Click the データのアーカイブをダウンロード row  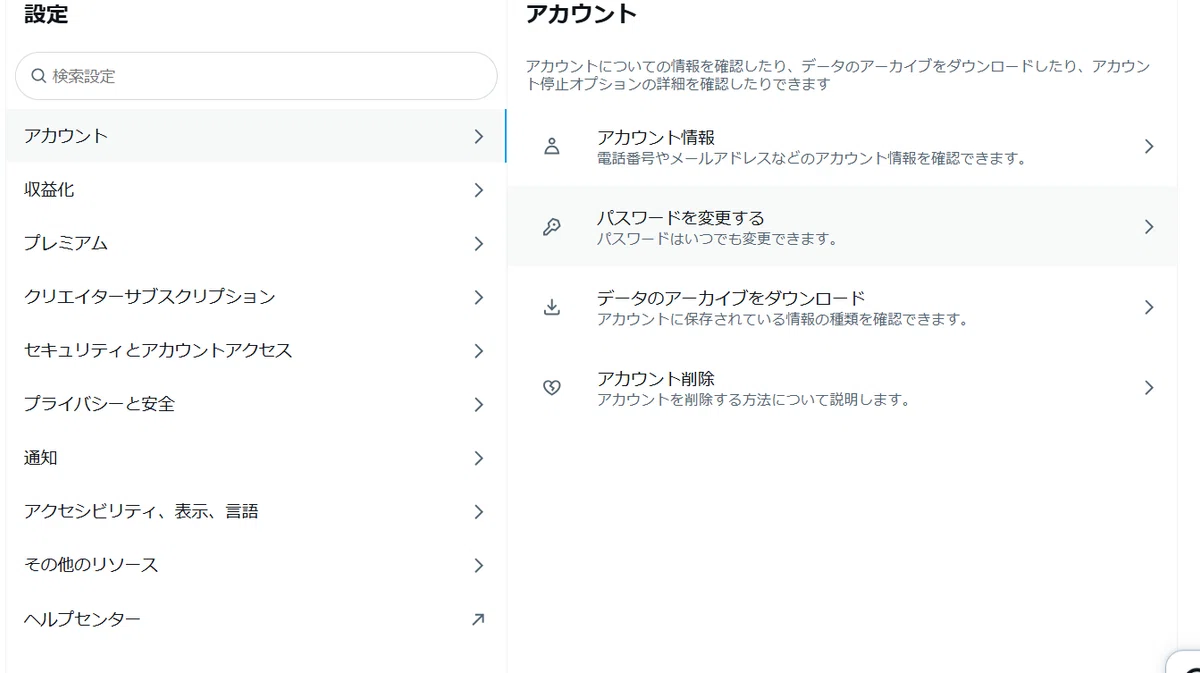point(842,307)
